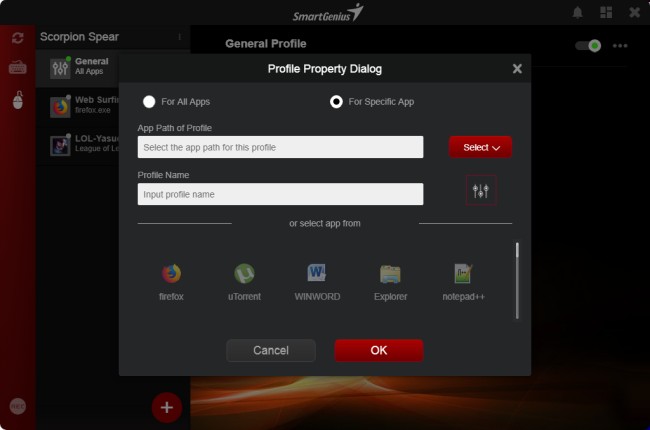Open the notifications bell icon
This screenshot has height=430, width=650.
coord(577,13)
